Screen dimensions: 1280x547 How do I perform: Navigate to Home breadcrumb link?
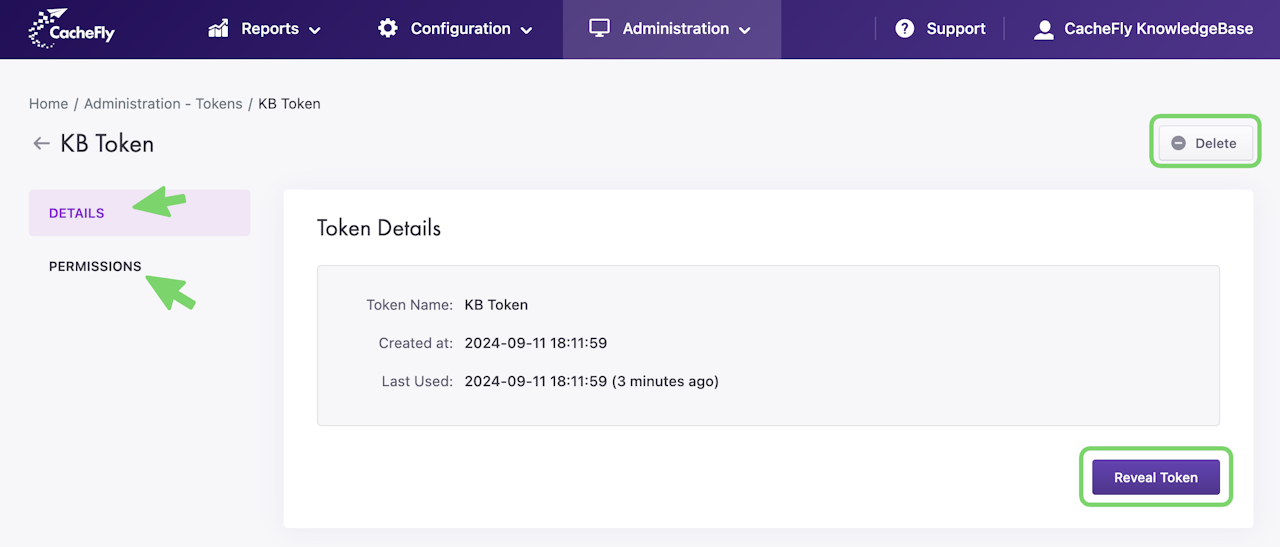(x=48, y=103)
